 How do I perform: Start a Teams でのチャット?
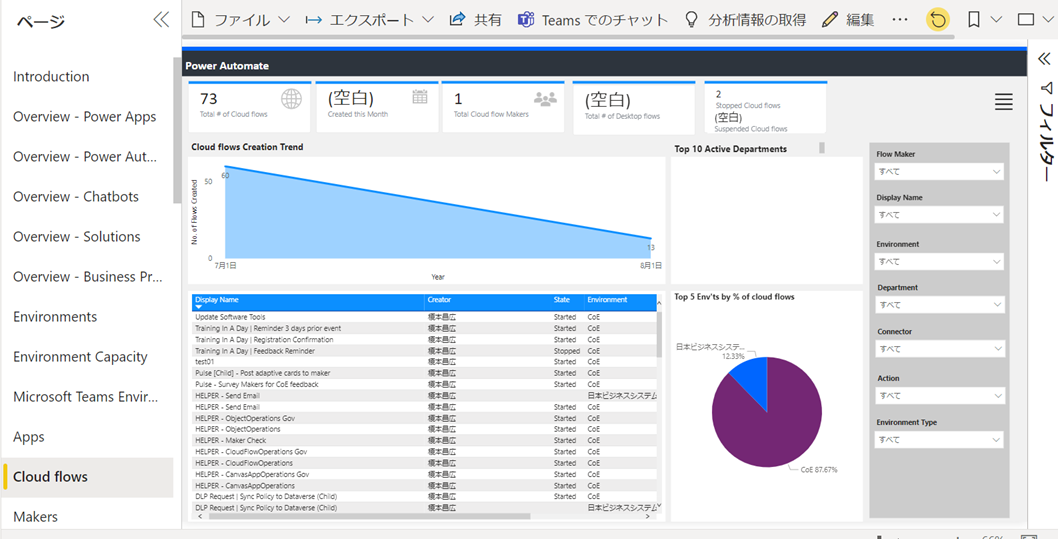point(592,20)
